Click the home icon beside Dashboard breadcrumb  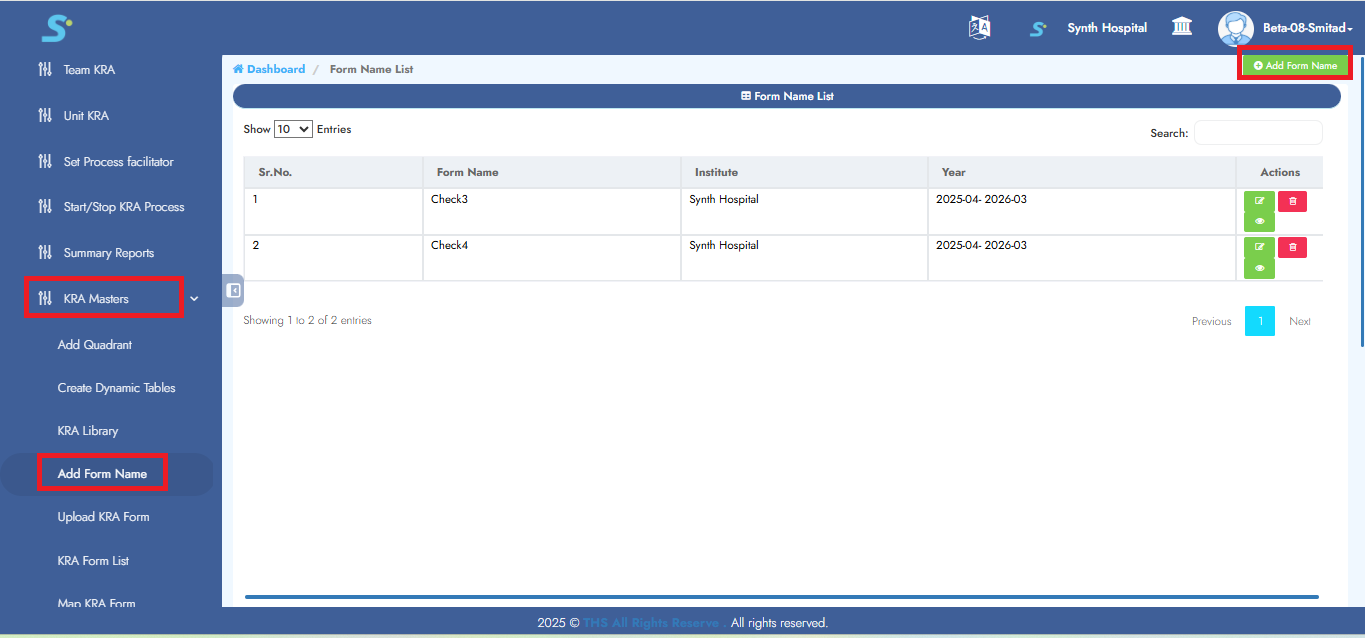(239, 68)
